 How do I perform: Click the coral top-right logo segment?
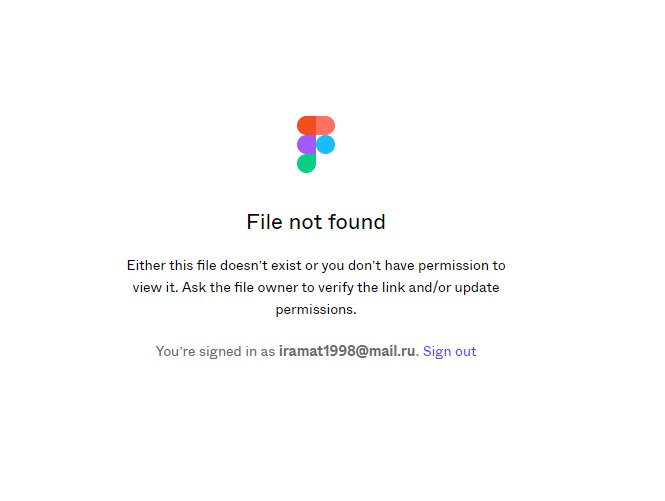326,125
